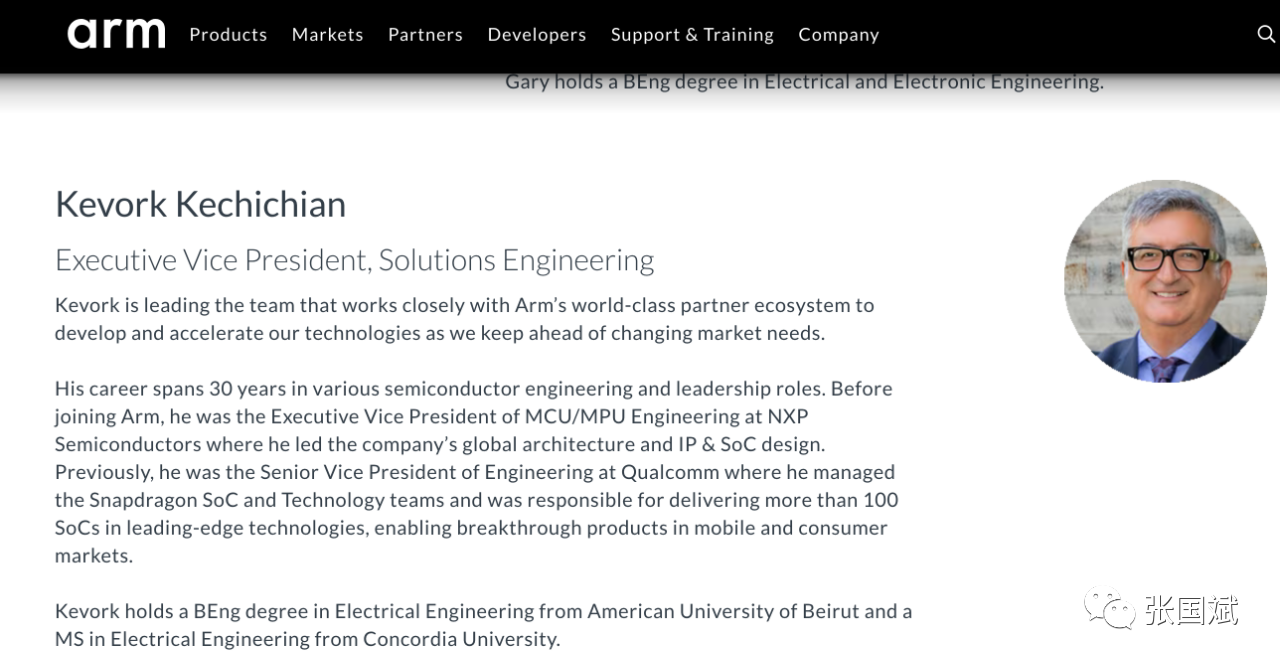Viewport: 1280px width, 667px height.
Task: Click Kevork Kechichian's portrait photo
Action: (1165, 281)
